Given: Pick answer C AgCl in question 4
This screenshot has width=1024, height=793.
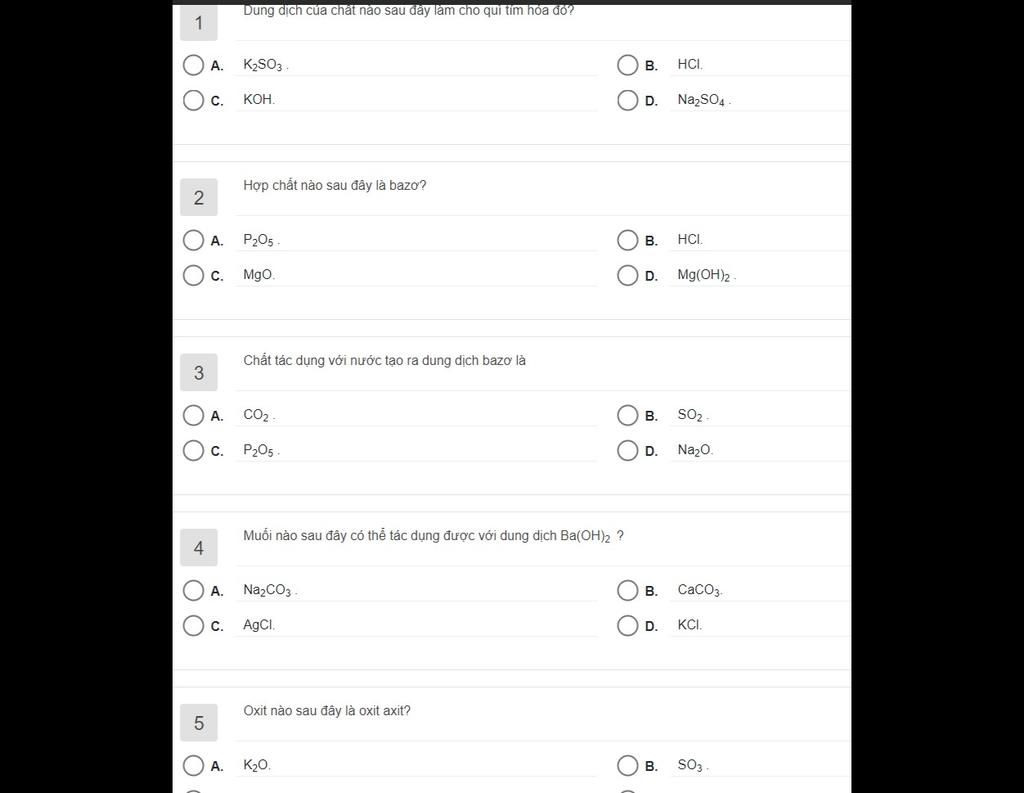Looking at the screenshot, I should (x=193, y=626).
